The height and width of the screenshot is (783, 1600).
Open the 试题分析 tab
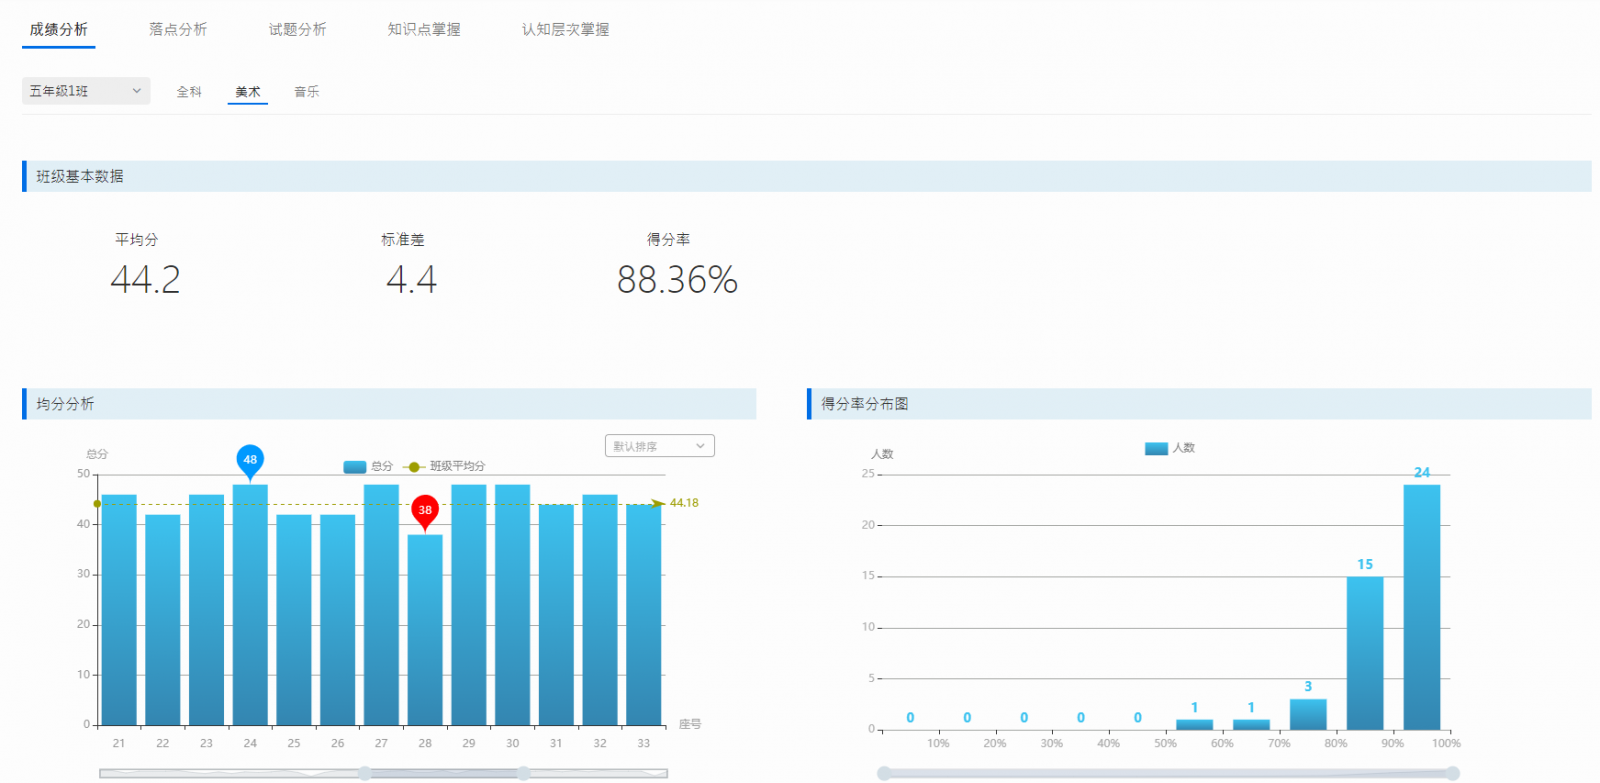coord(297,29)
